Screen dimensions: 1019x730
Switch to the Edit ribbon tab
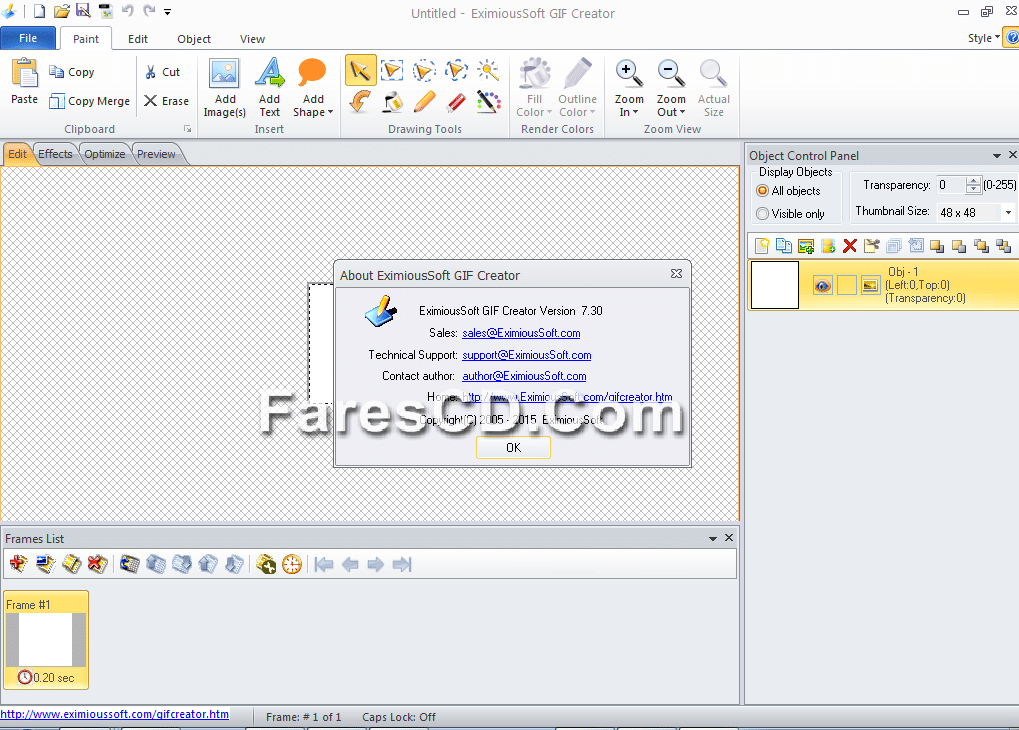(x=138, y=39)
